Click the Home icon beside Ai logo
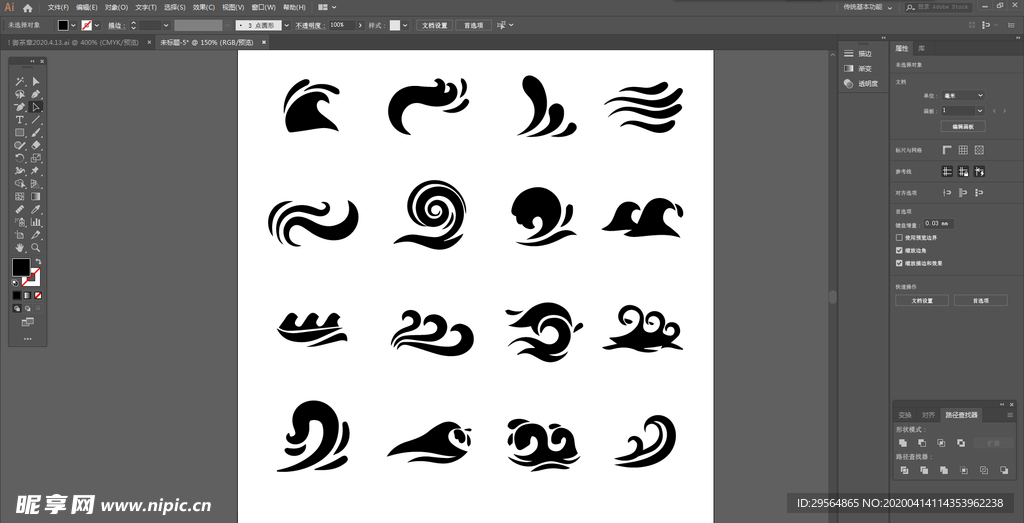The width and height of the screenshot is (1024, 523). 28,7
